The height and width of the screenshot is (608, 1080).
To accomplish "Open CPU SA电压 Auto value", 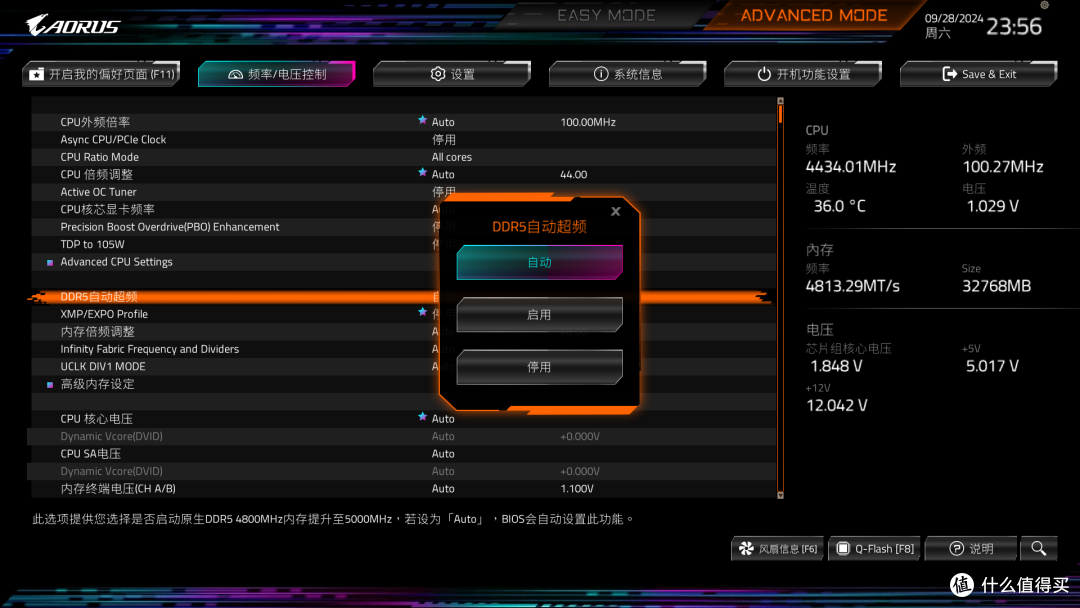I will tap(443, 454).
